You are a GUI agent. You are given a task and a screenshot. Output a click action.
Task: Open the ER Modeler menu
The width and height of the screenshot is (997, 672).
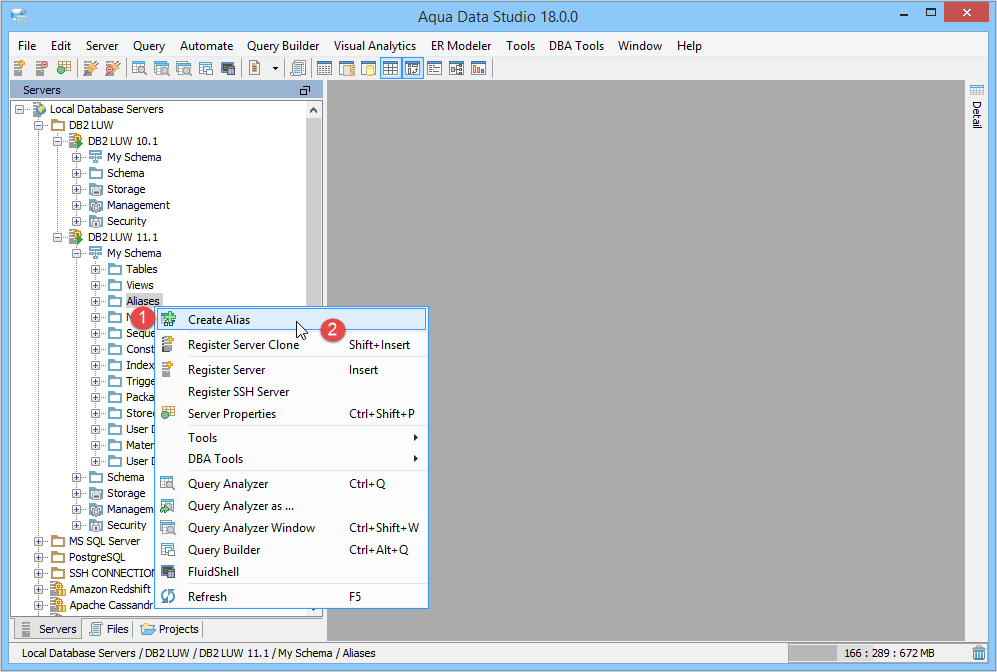461,46
